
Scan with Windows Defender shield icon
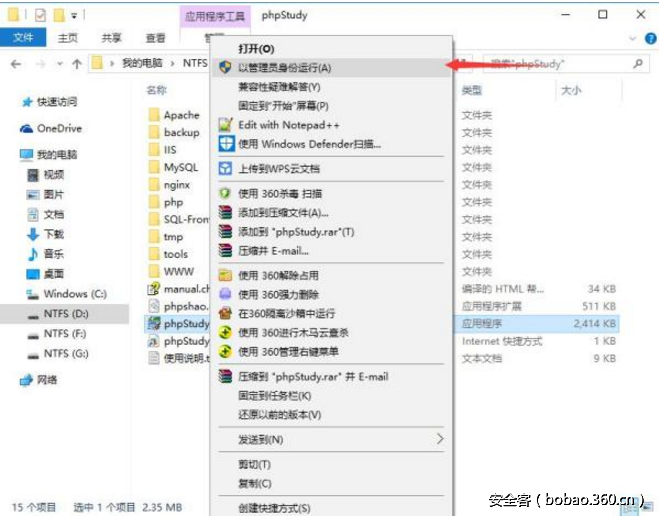226,144
